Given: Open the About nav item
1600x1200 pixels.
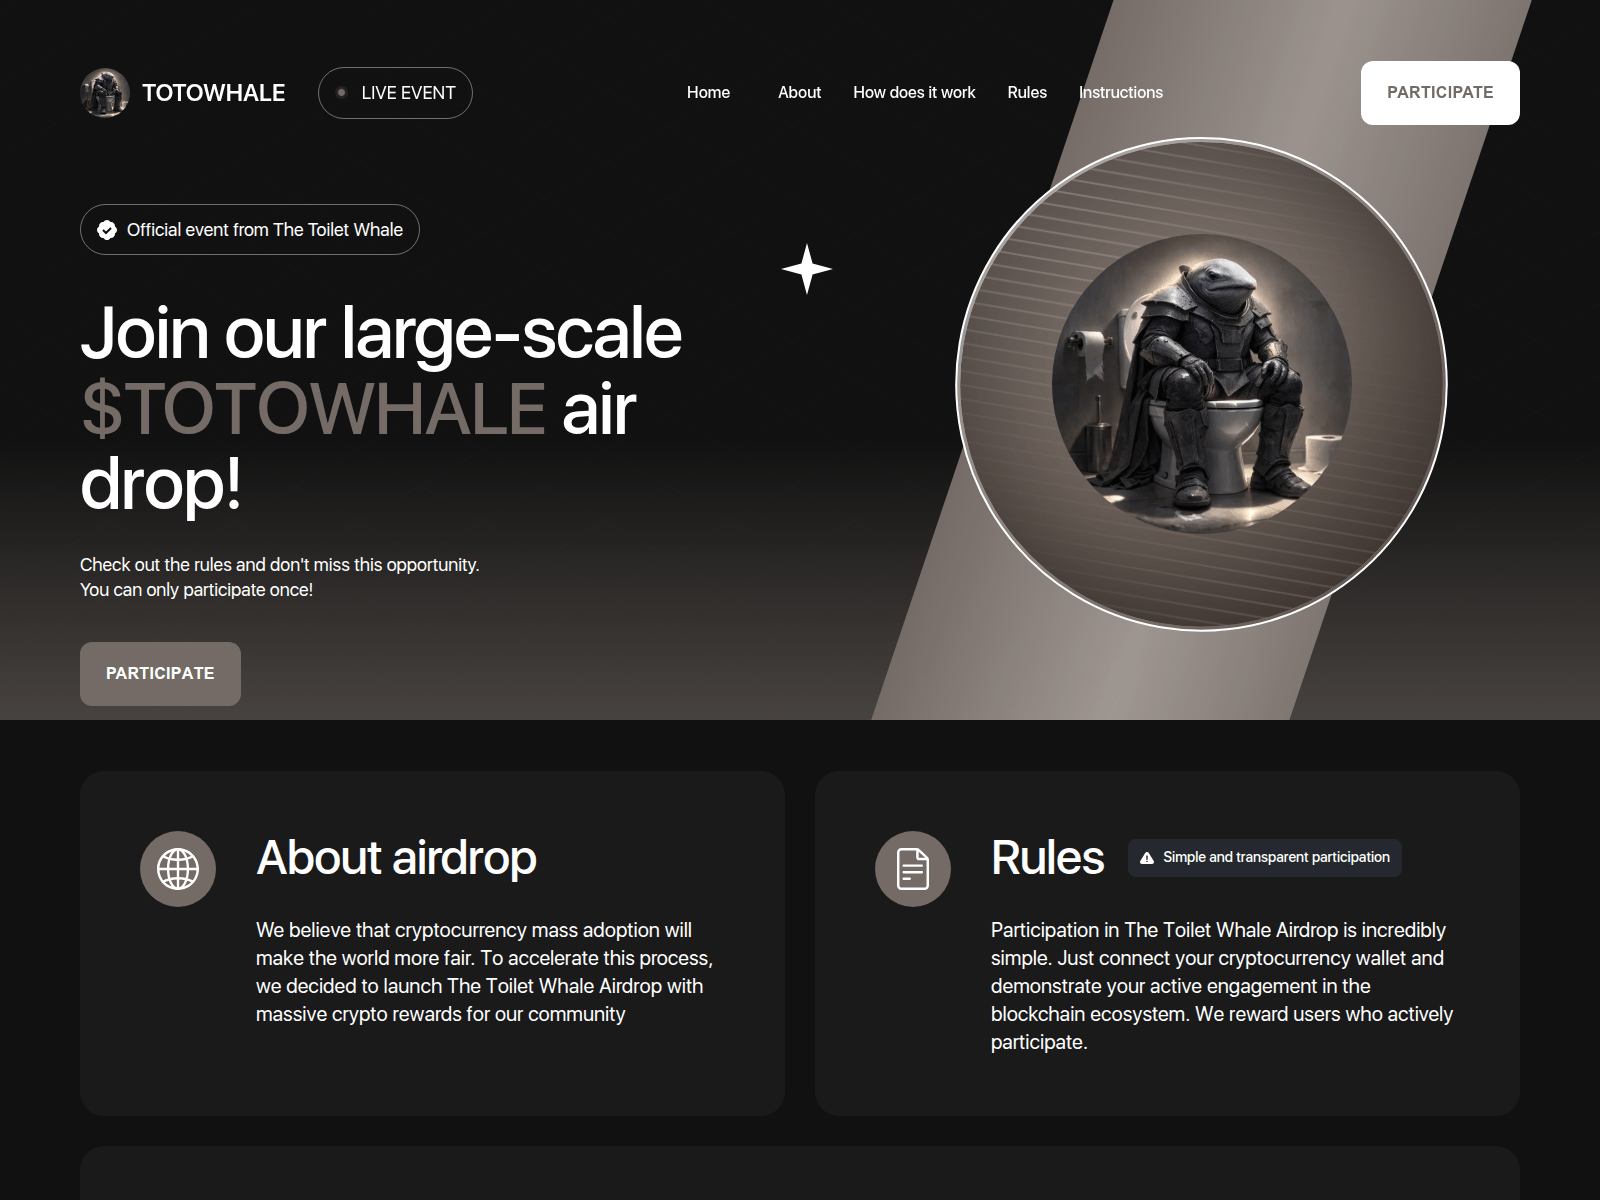Looking at the screenshot, I should [x=799, y=92].
